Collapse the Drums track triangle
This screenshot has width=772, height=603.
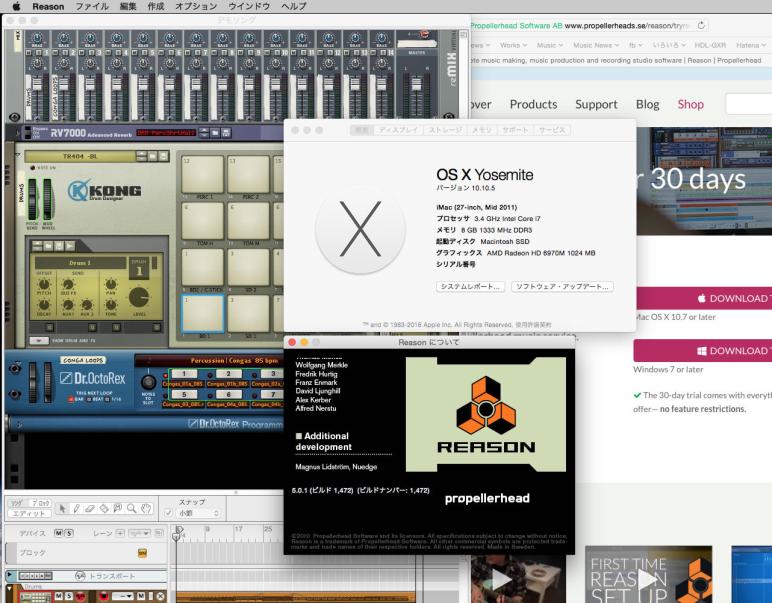pos(9,589)
